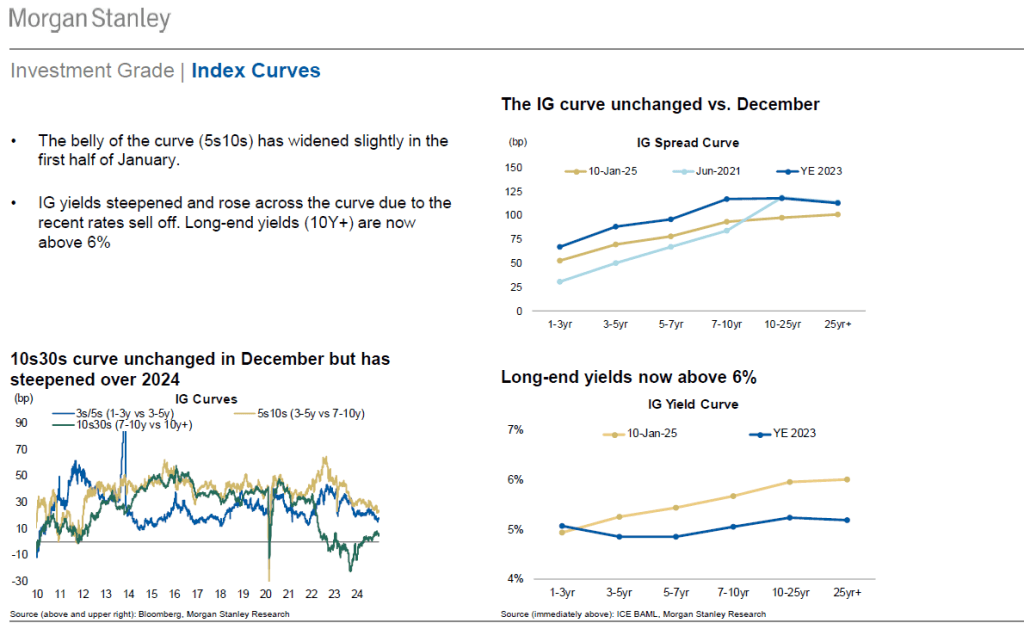The width and height of the screenshot is (1024, 623).
Task: Click the 25yr+ point on the 10-Jan-25 yield line
Action: click(x=847, y=479)
